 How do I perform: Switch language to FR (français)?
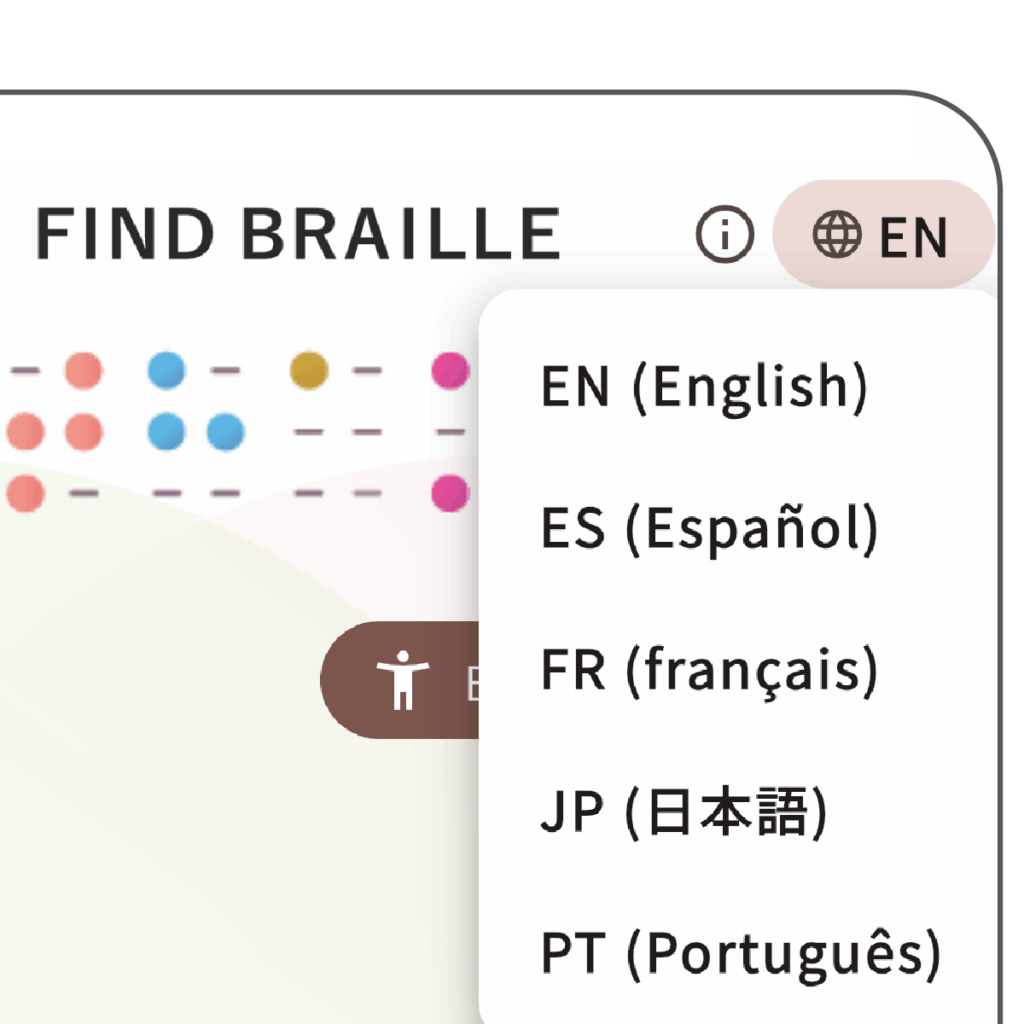coord(708,669)
